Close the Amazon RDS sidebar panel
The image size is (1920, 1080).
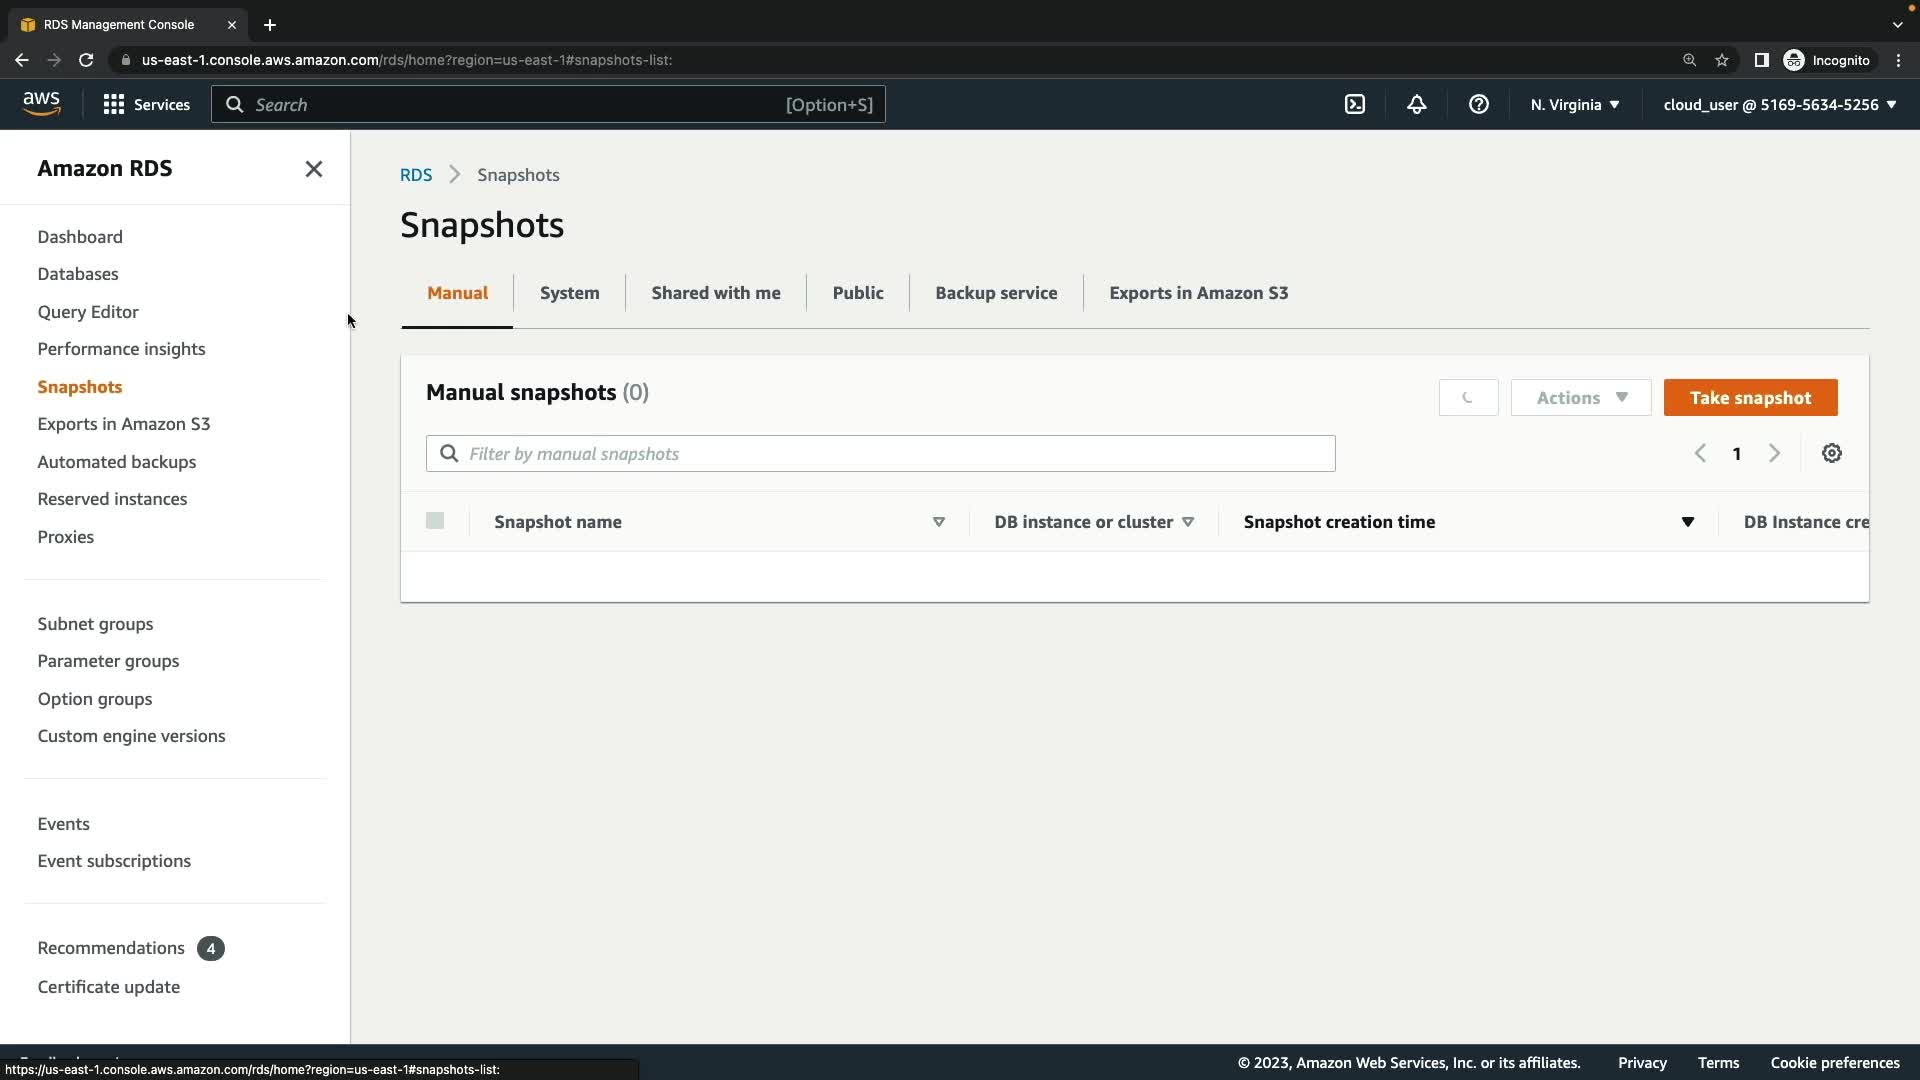point(314,169)
